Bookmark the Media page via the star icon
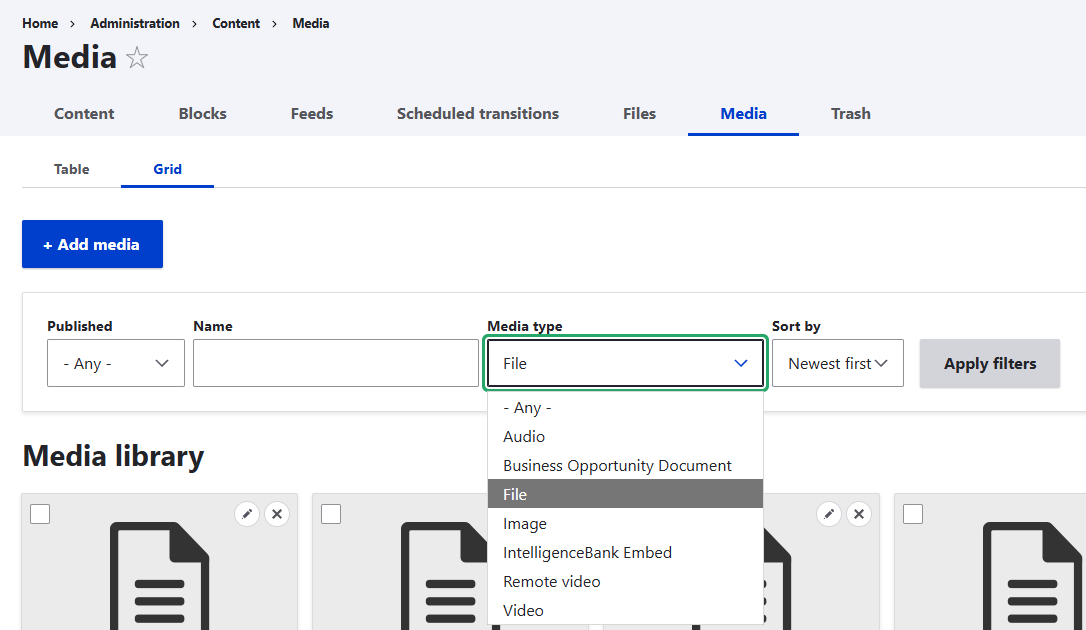Image resolution: width=1086 pixels, height=630 pixels. 136,57
